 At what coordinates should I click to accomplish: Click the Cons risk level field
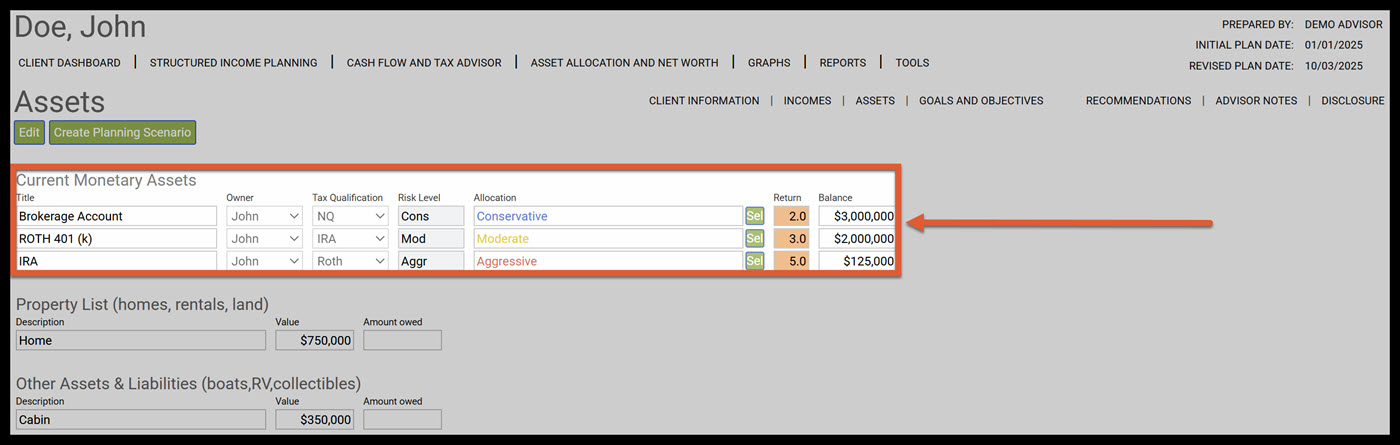coord(431,216)
